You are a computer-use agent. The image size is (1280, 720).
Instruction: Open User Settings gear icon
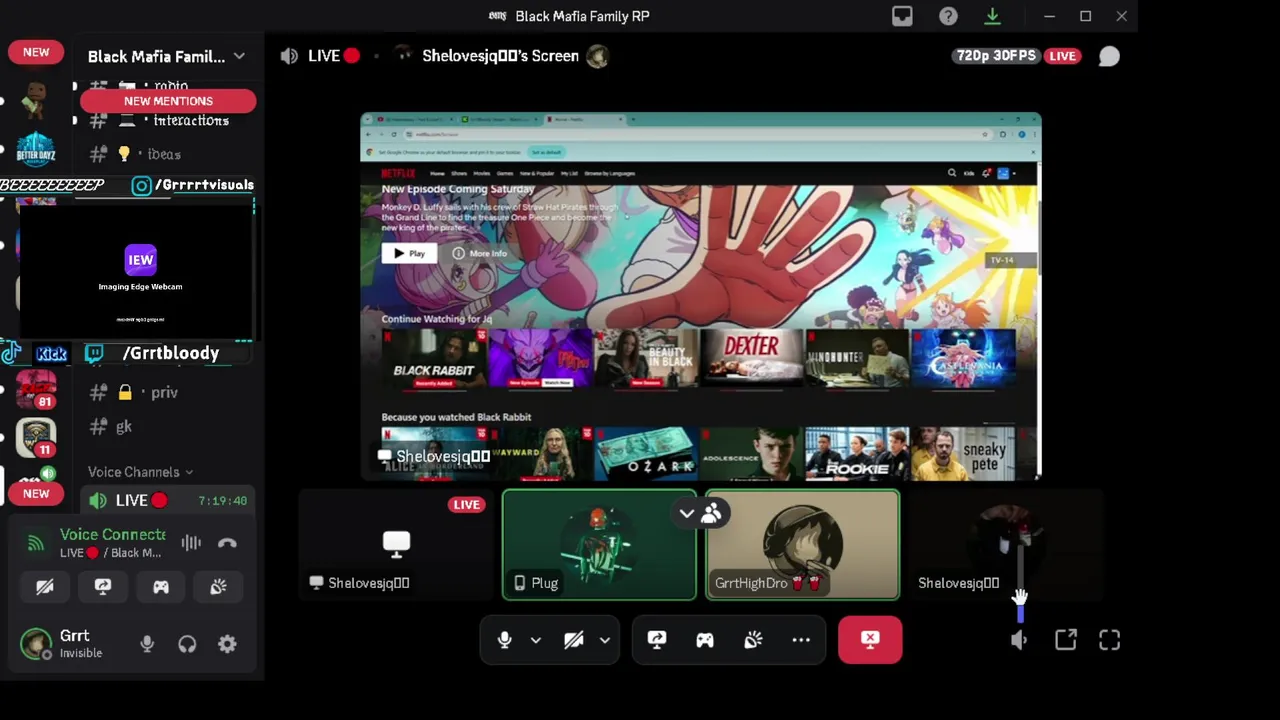[x=227, y=645]
